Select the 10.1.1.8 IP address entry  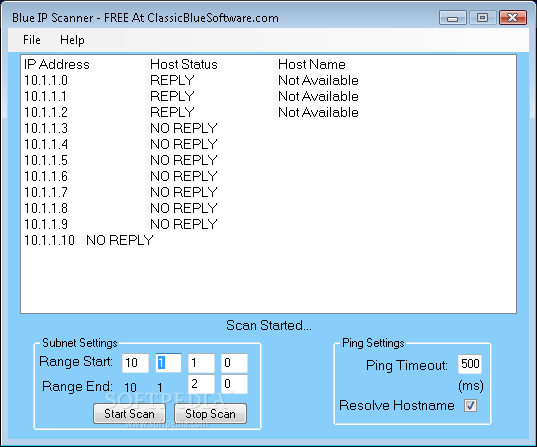46,208
